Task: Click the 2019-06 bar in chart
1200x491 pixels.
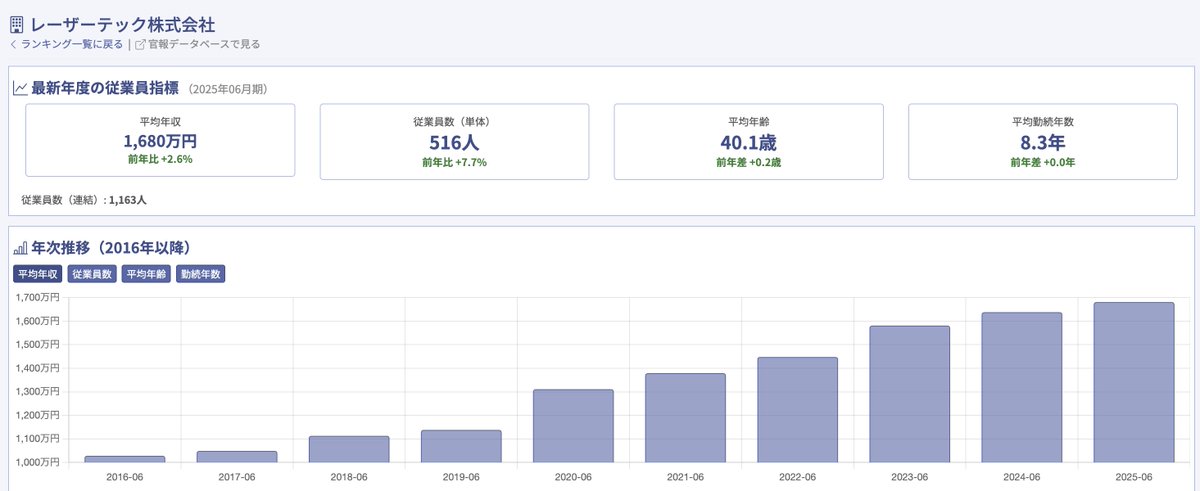Action: pos(461,446)
